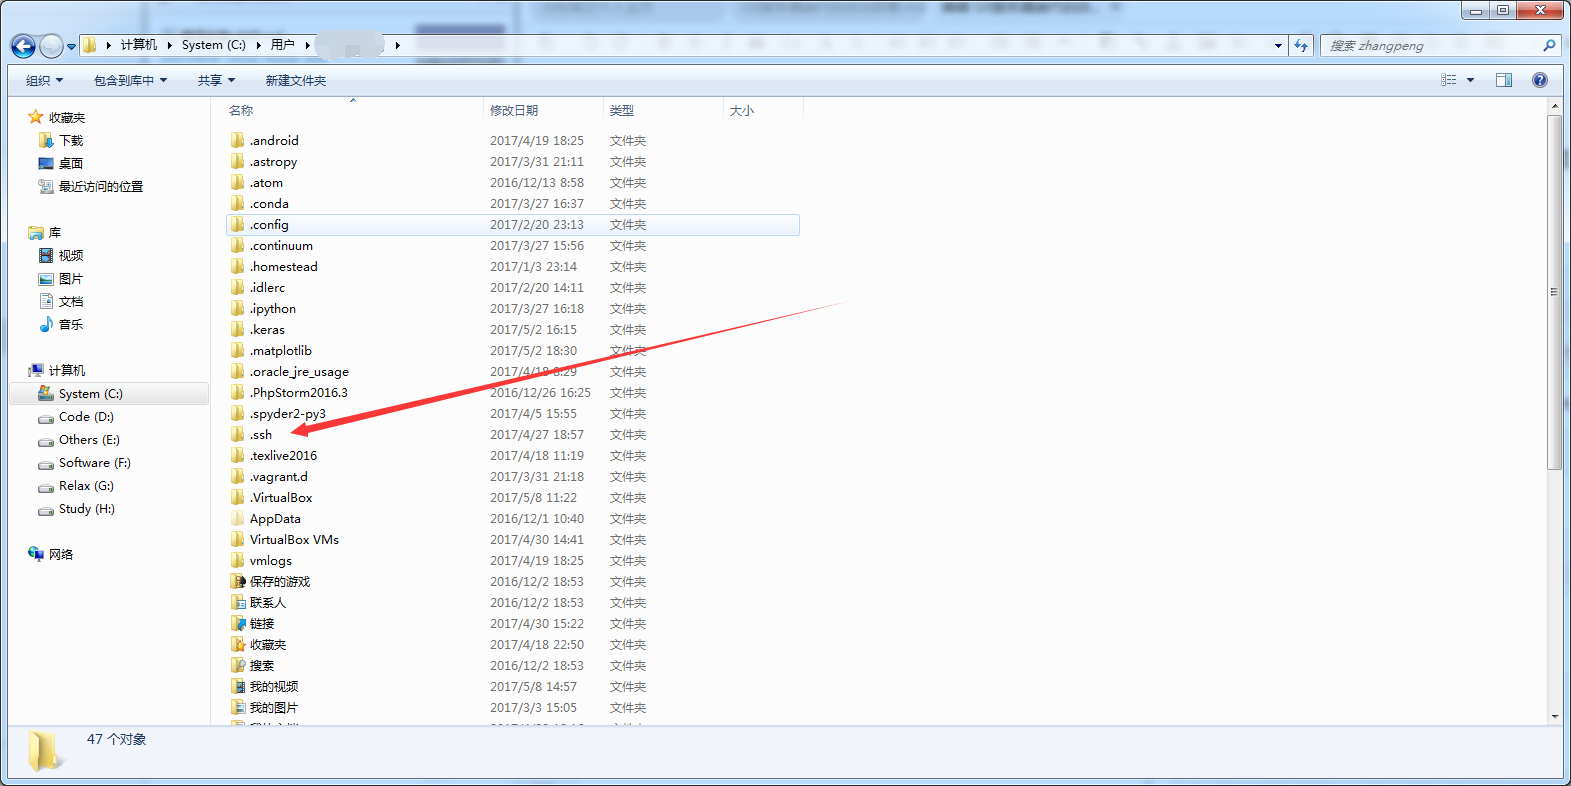The image size is (1571, 786).
Task: Open the Help question mark icon
Action: click(1540, 80)
